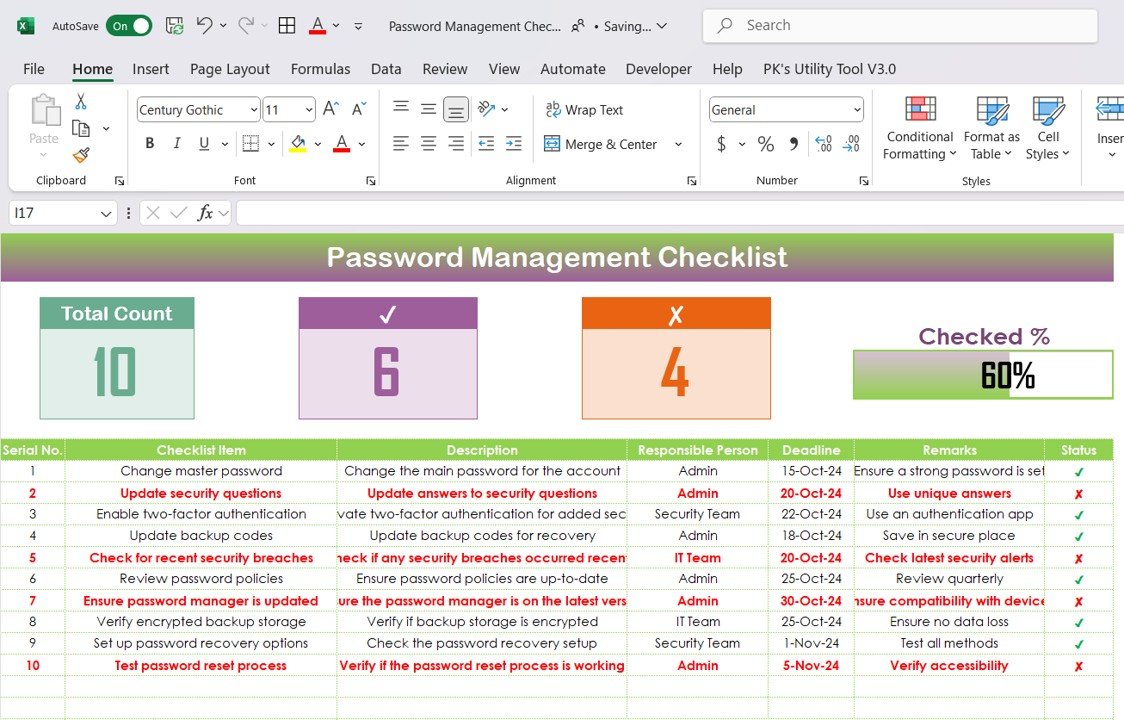Toggle Wrap Text
The height and width of the screenshot is (720, 1124).
click(584, 110)
